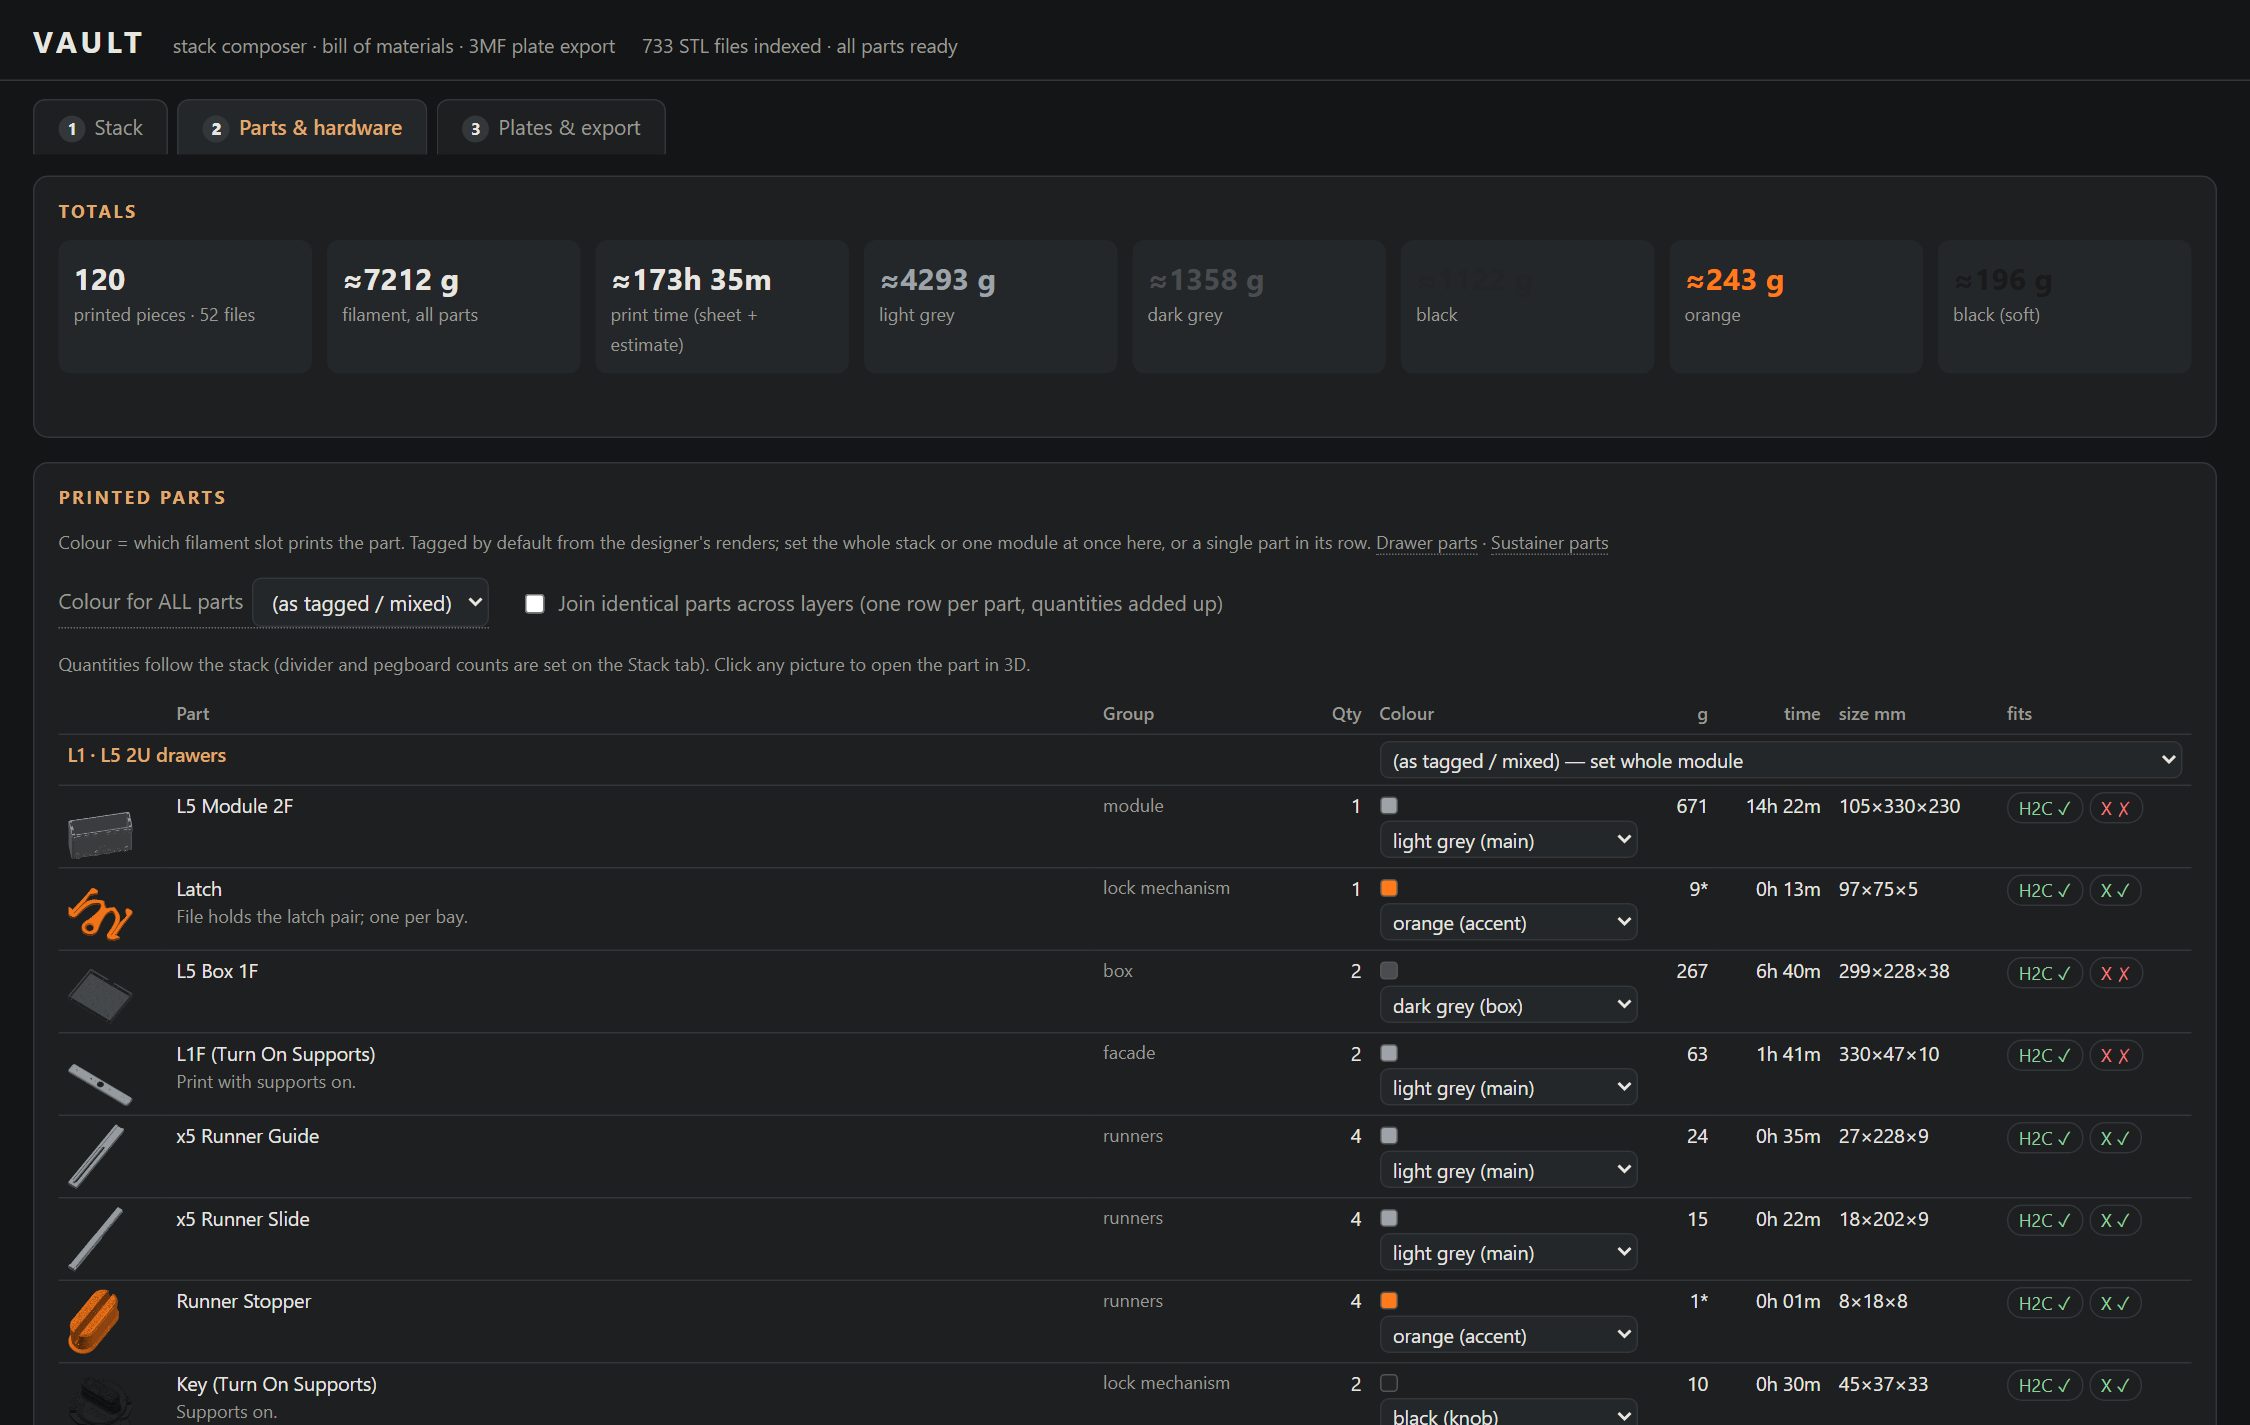Click the dark grey swatch in L5 Box 1F row
Screen dimensions: 2250x1425
pyautogui.click(x=1389, y=970)
